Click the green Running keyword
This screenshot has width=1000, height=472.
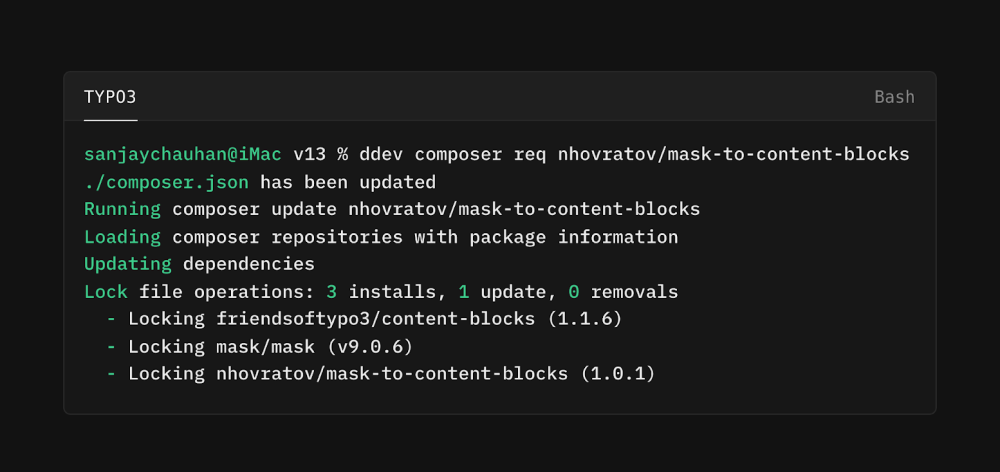[x=122, y=209]
